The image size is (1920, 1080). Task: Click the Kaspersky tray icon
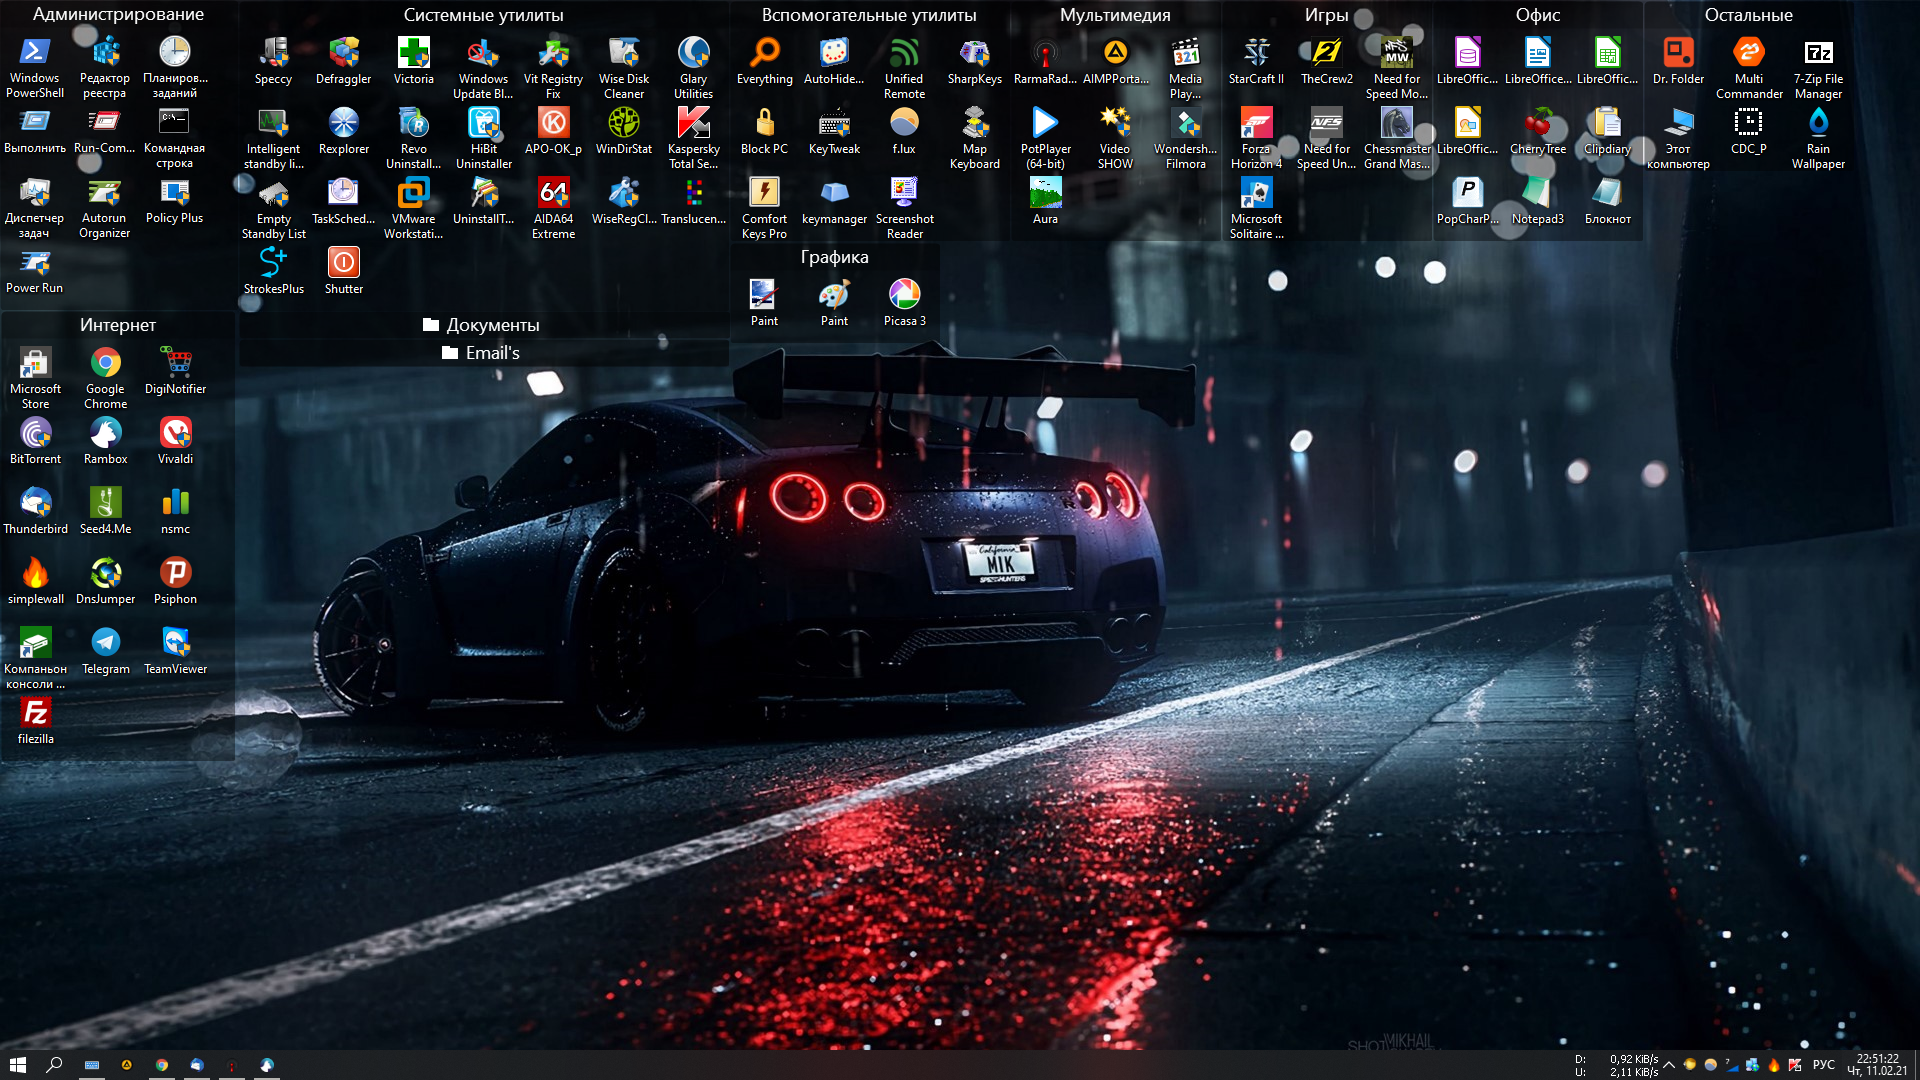point(1795,1065)
